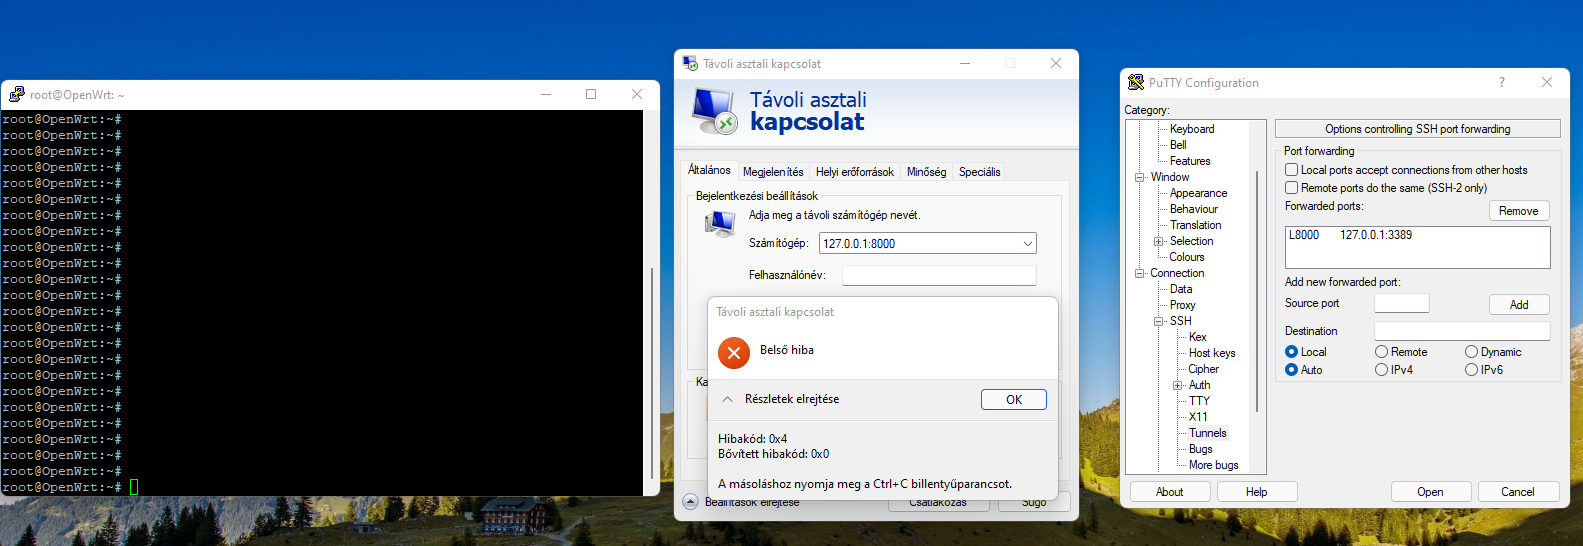Switch to the Minőség tab
The image size is (1583, 546).
point(926,172)
